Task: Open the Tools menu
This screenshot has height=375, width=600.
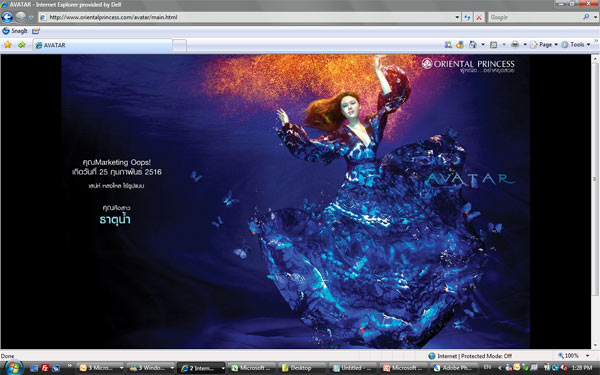Action: click(x=576, y=45)
